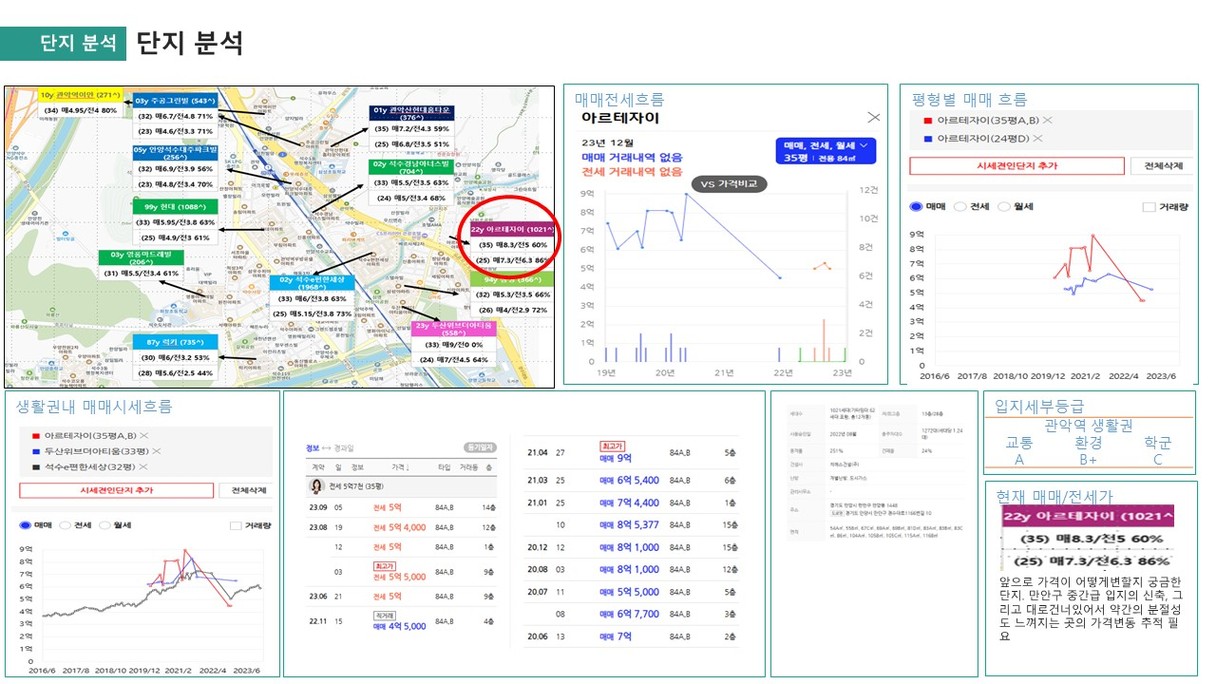Click the 87y 럭키 (735^) map label
Screen dimensions: 1216x684
pyautogui.click(x=175, y=341)
